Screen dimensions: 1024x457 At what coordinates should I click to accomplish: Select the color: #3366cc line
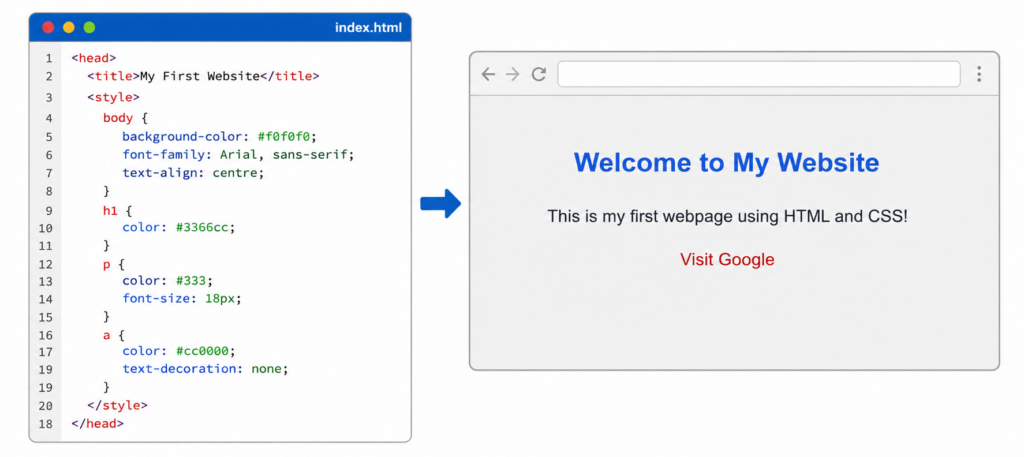[x=178, y=228]
